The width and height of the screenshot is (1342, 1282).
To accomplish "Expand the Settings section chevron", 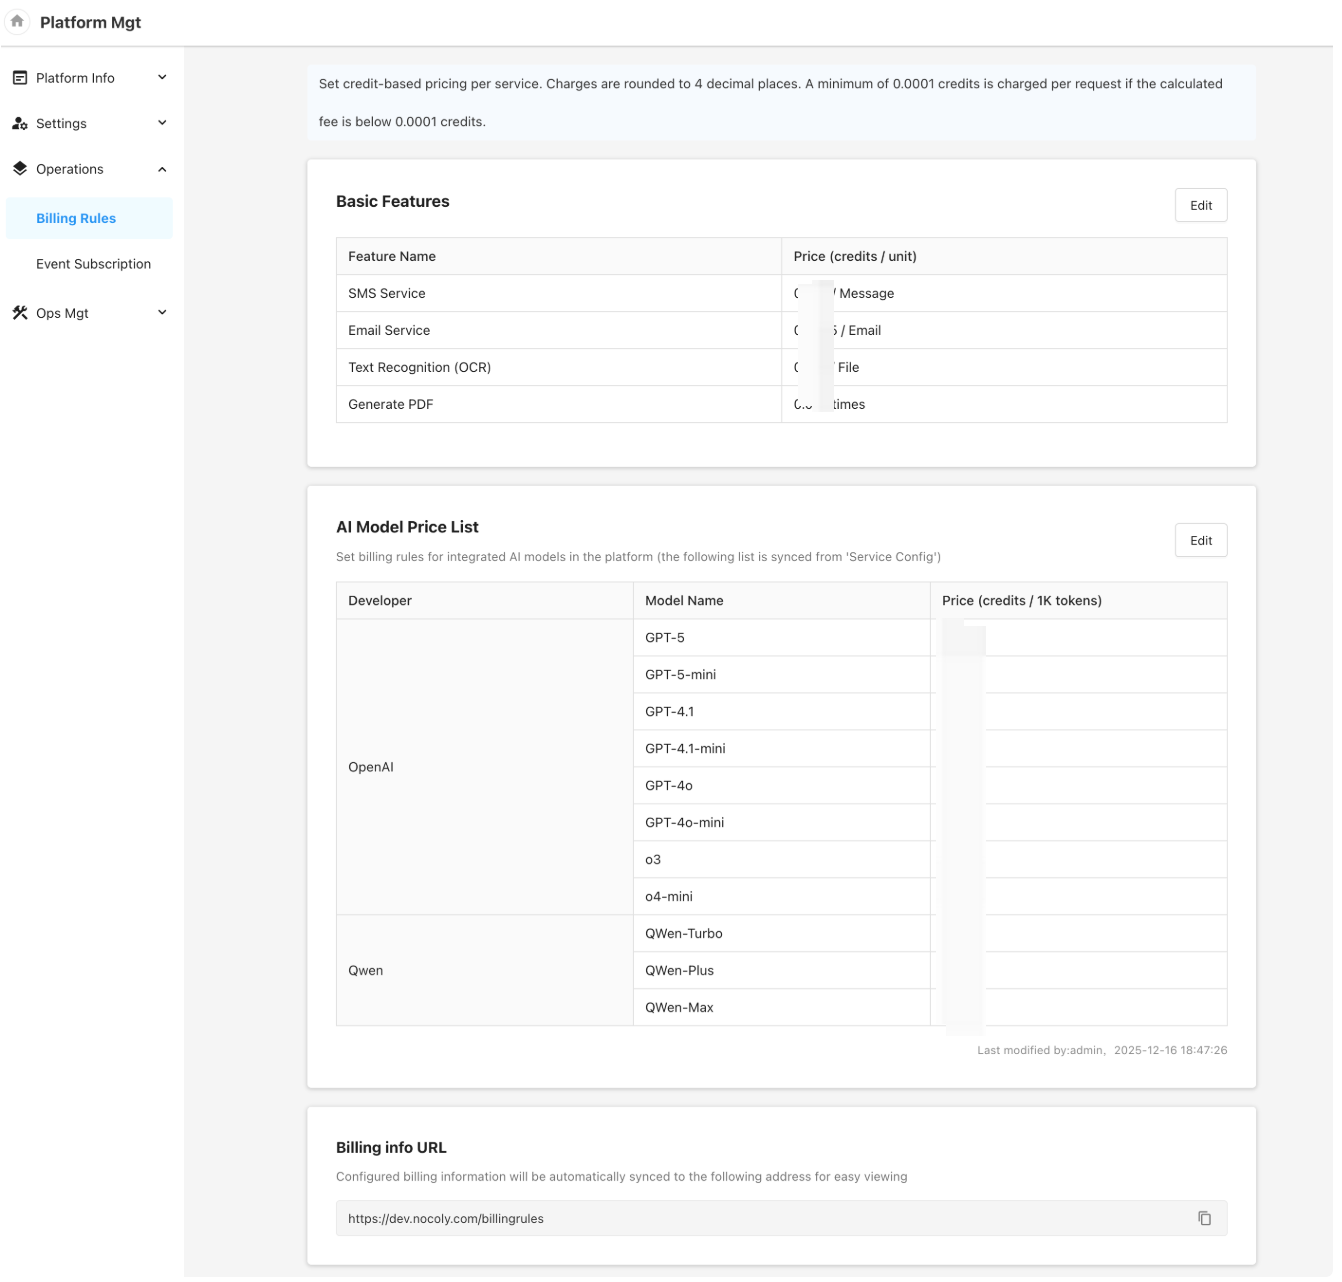I will click(x=162, y=124).
